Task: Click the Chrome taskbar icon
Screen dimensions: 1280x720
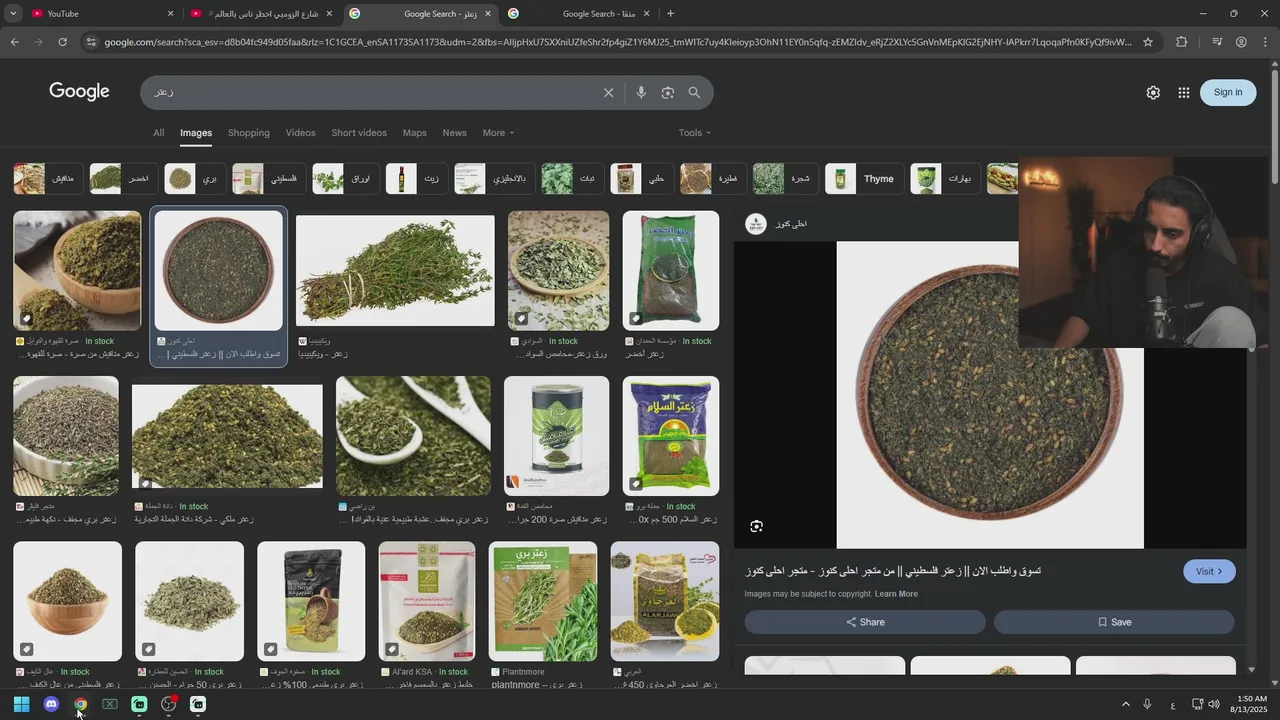Action: click(x=80, y=704)
